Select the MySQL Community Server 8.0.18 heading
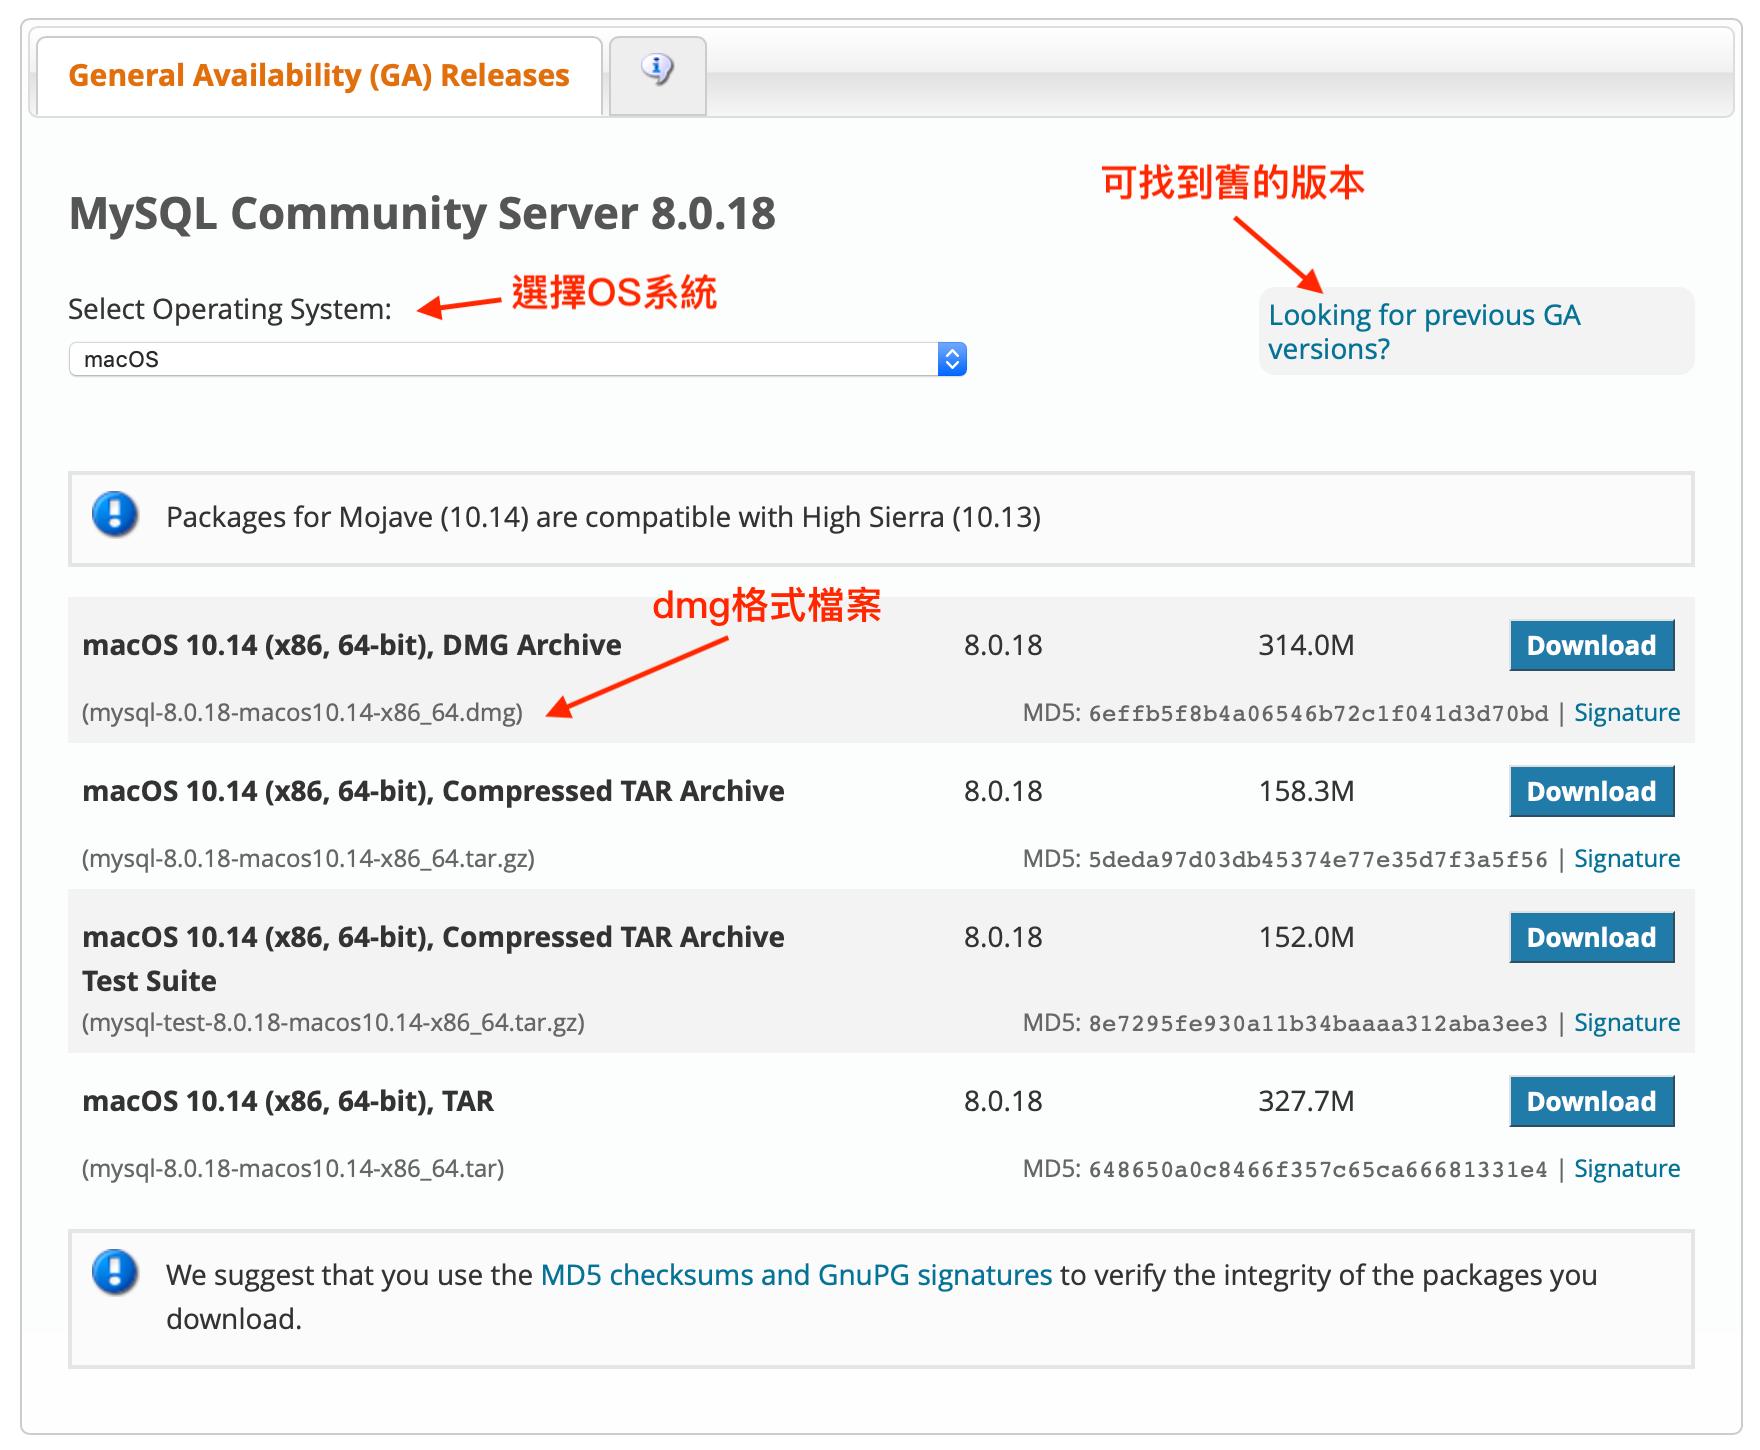 click(422, 214)
